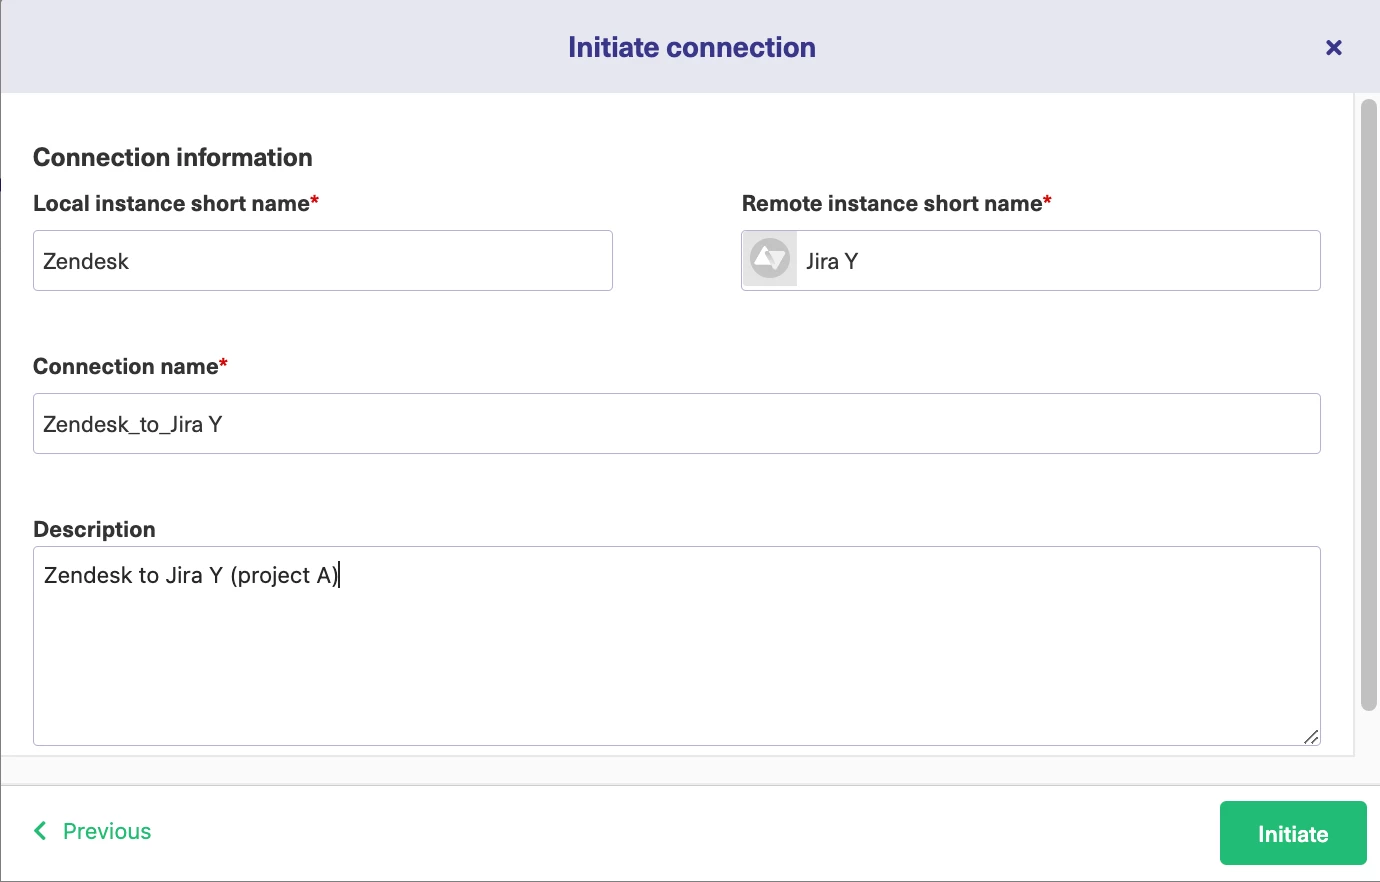Click the Connection information heading

click(x=173, y=157)
